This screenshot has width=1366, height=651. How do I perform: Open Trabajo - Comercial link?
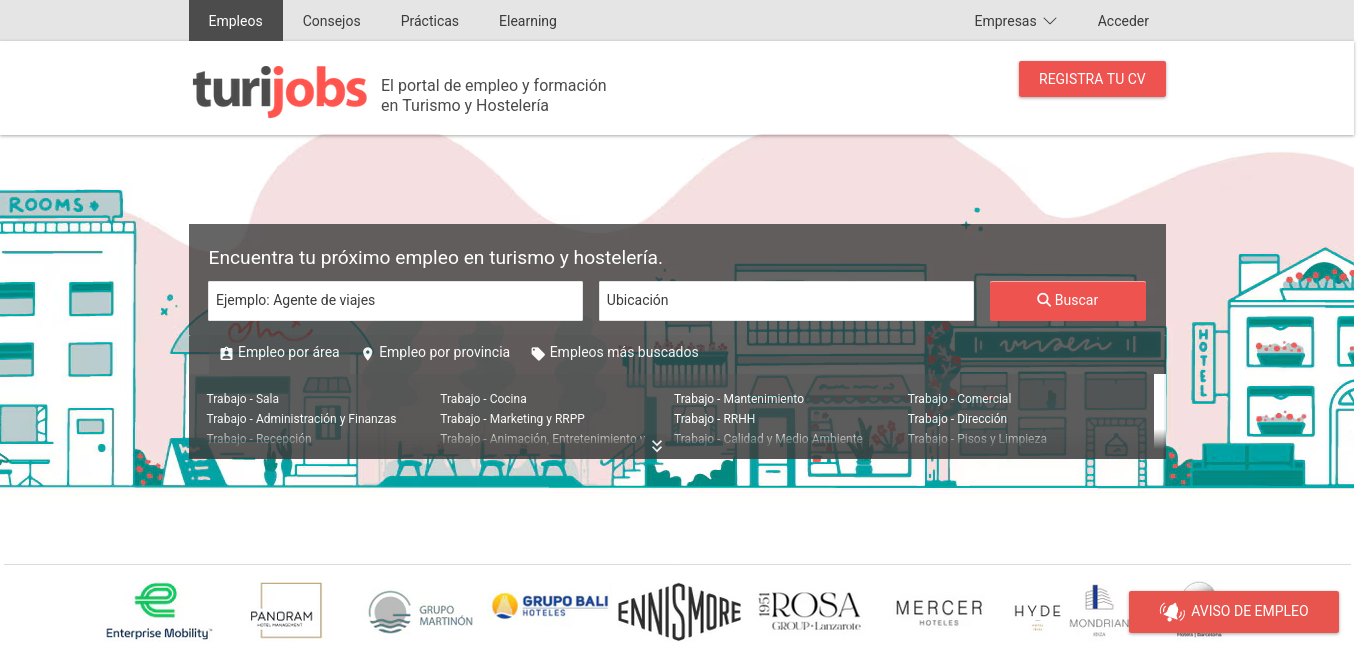pos(959,399)
